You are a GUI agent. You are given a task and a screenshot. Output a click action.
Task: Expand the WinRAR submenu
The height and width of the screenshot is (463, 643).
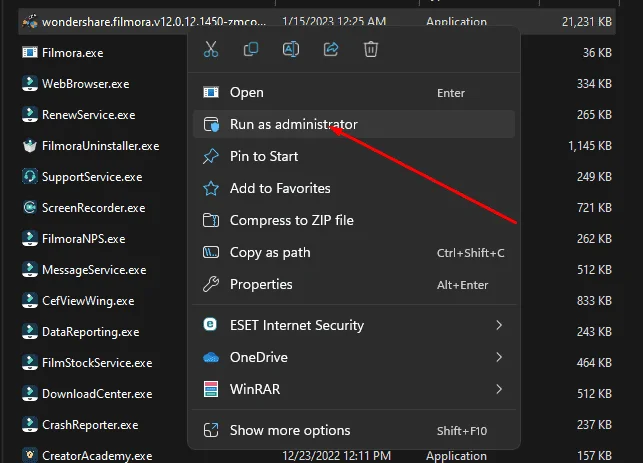[353, 389]
